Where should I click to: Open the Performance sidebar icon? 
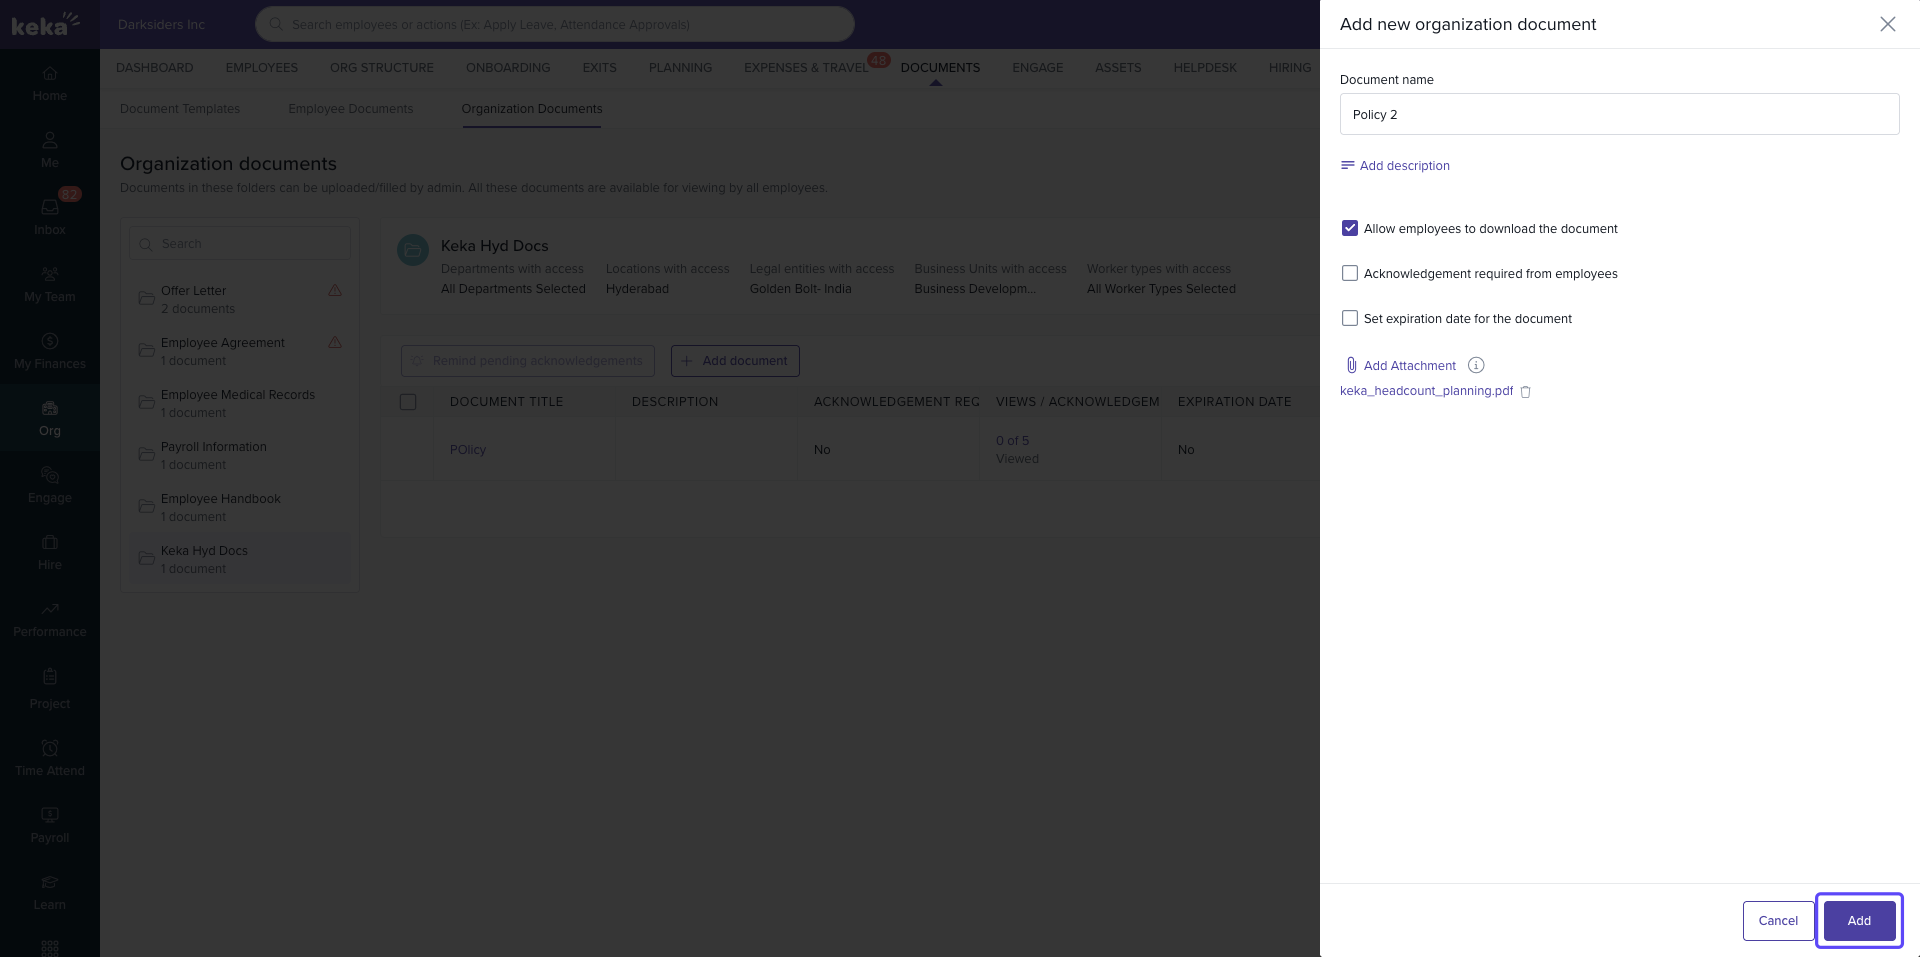[50, 610]
